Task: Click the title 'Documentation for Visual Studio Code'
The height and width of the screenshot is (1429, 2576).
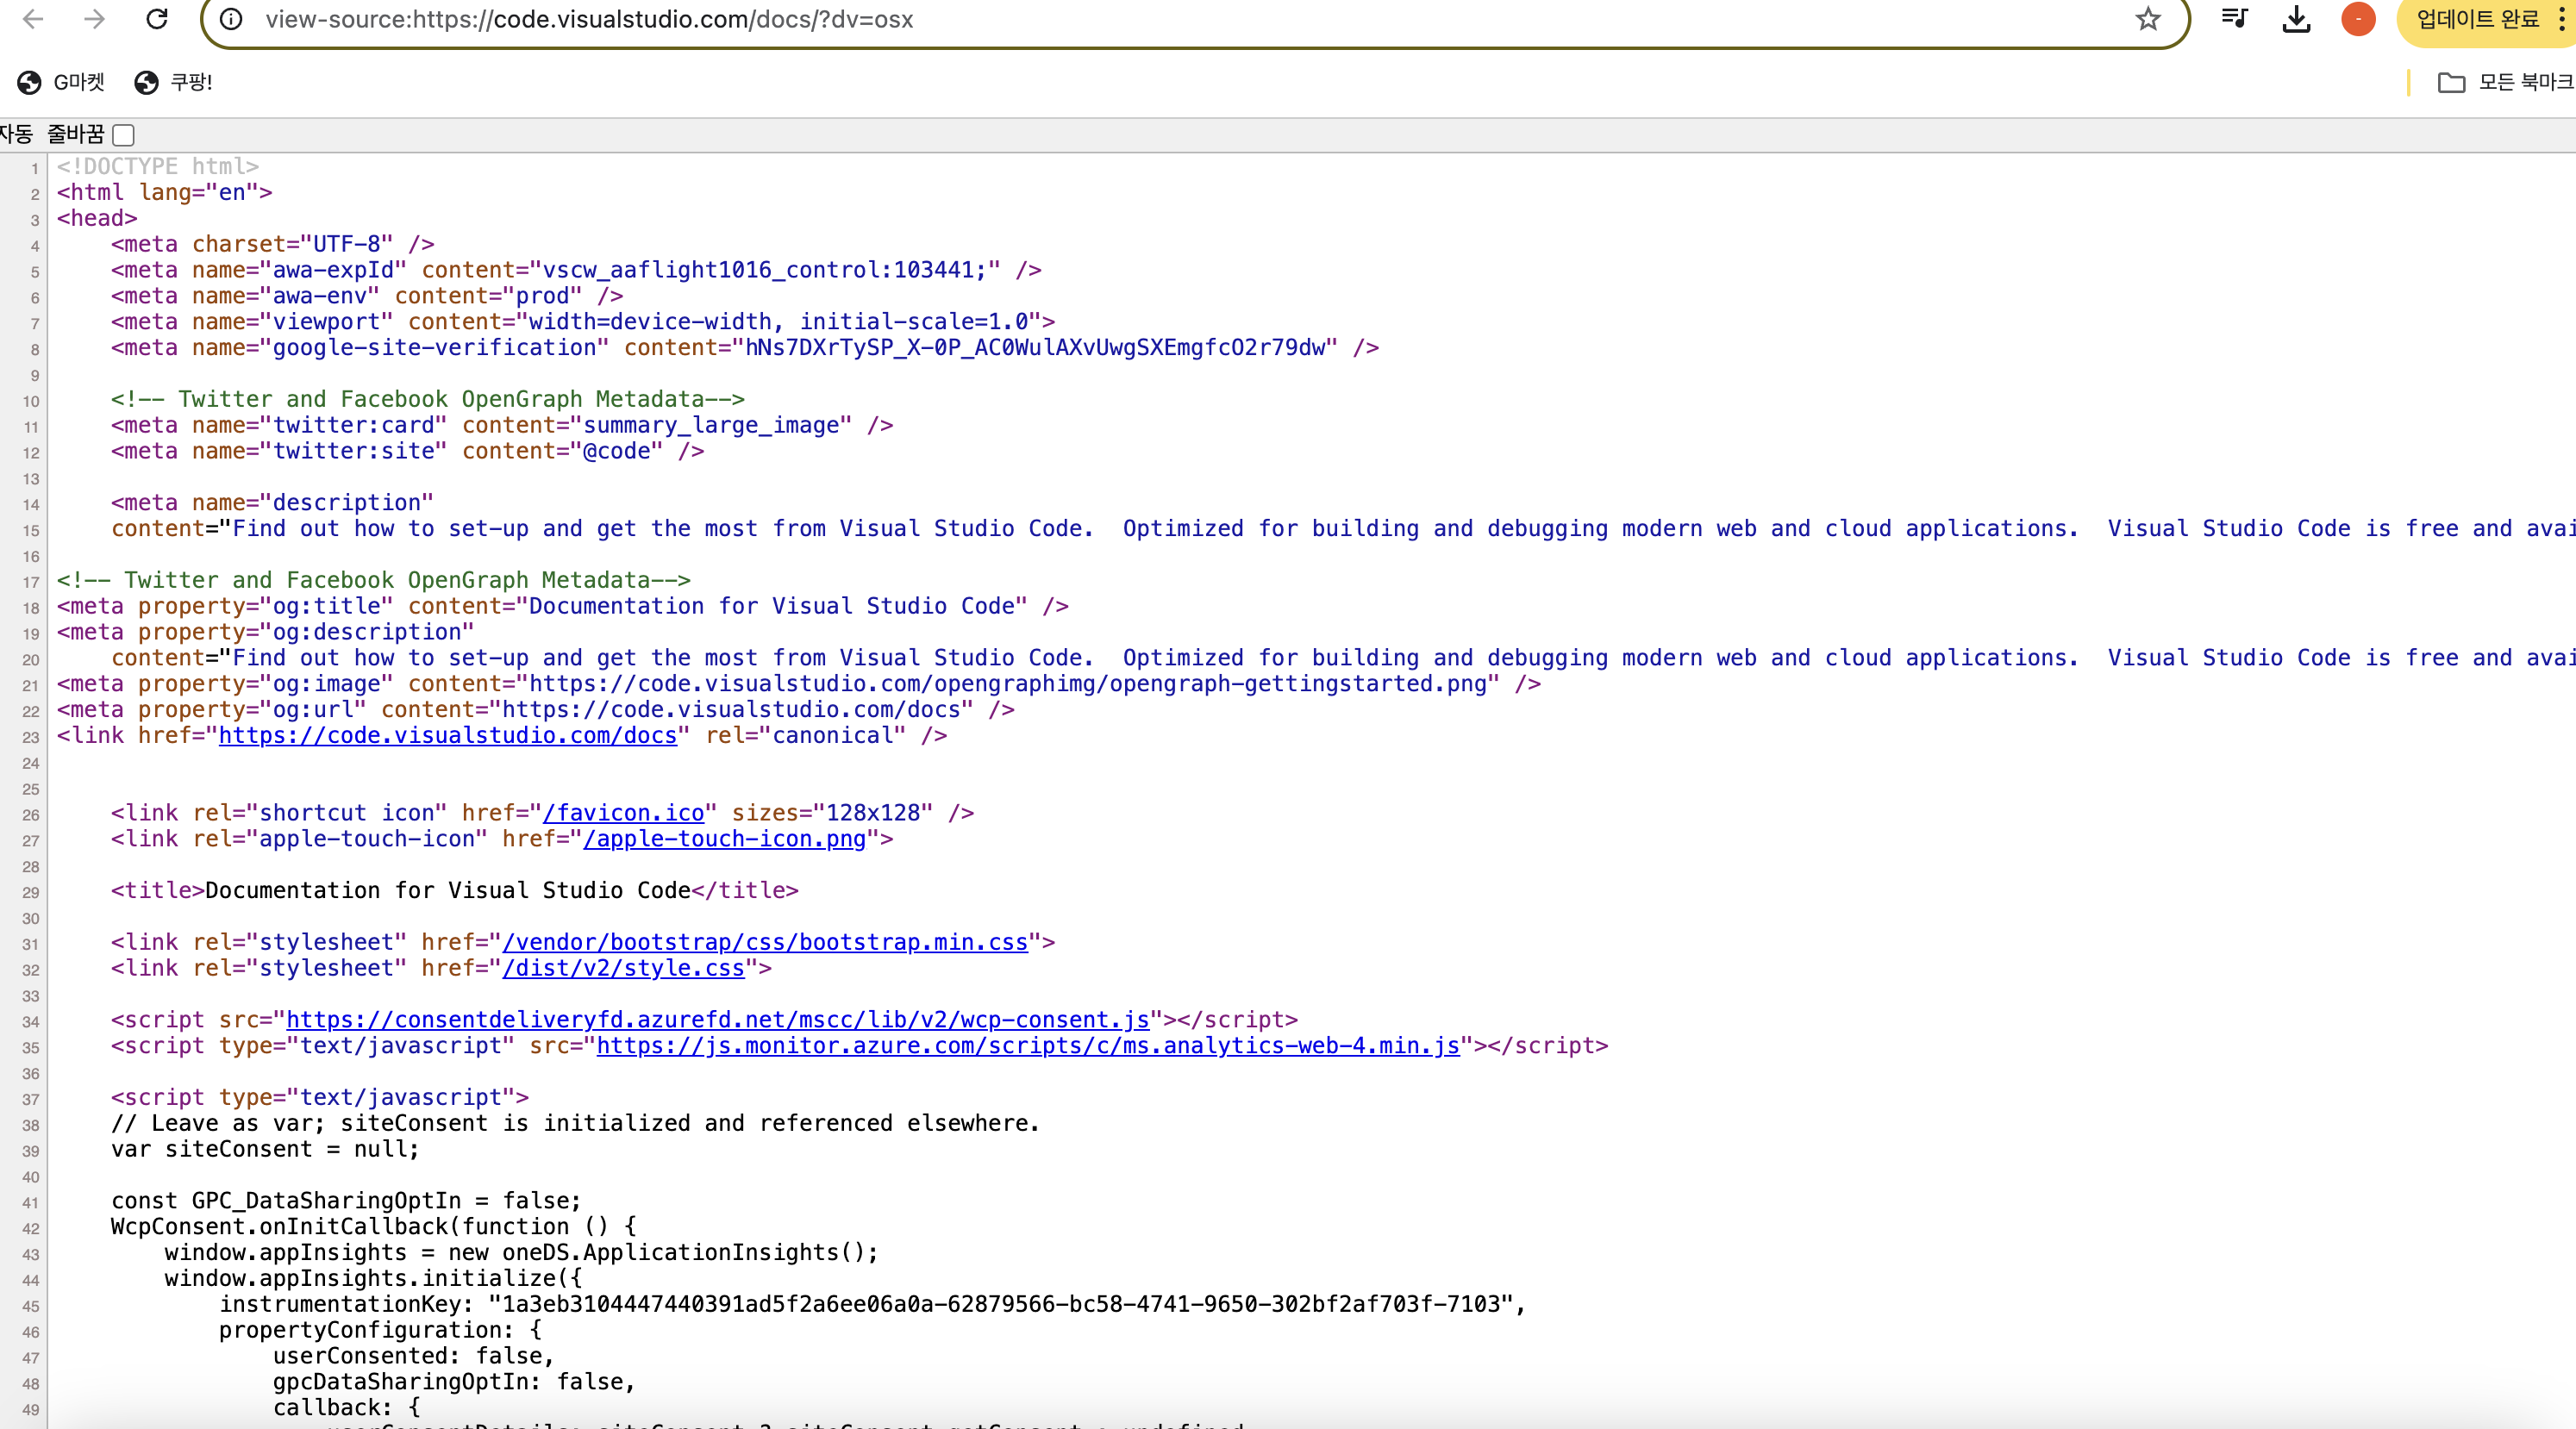Action: [448, 891]
